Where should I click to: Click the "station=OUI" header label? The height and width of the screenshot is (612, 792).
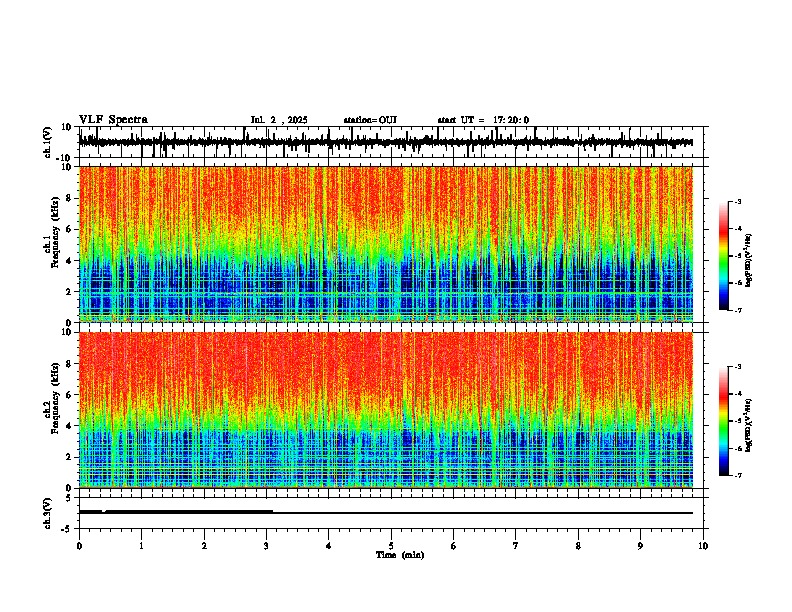pyautogui.click(x=370, y=120)
